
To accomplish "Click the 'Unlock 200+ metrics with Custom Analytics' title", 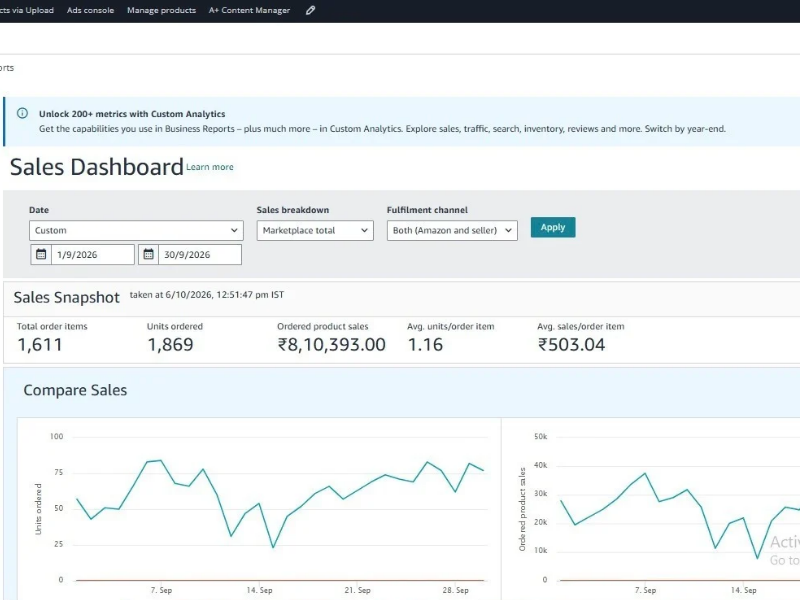I will (x=132, y=114).
